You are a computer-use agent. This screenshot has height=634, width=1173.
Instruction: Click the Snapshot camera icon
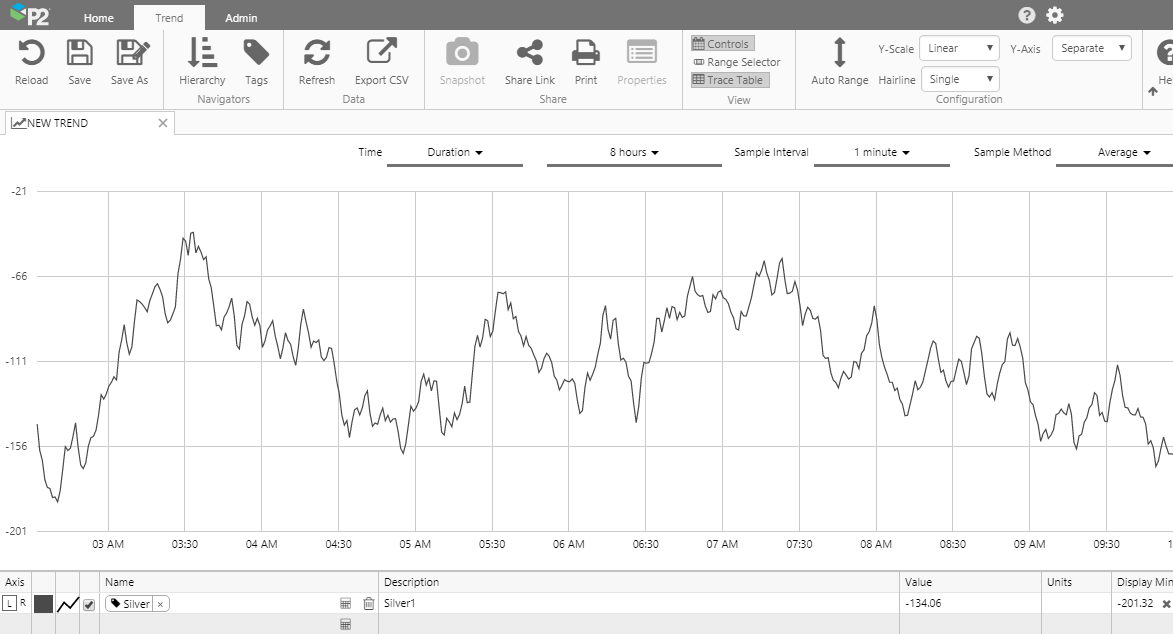coord(462,53)
